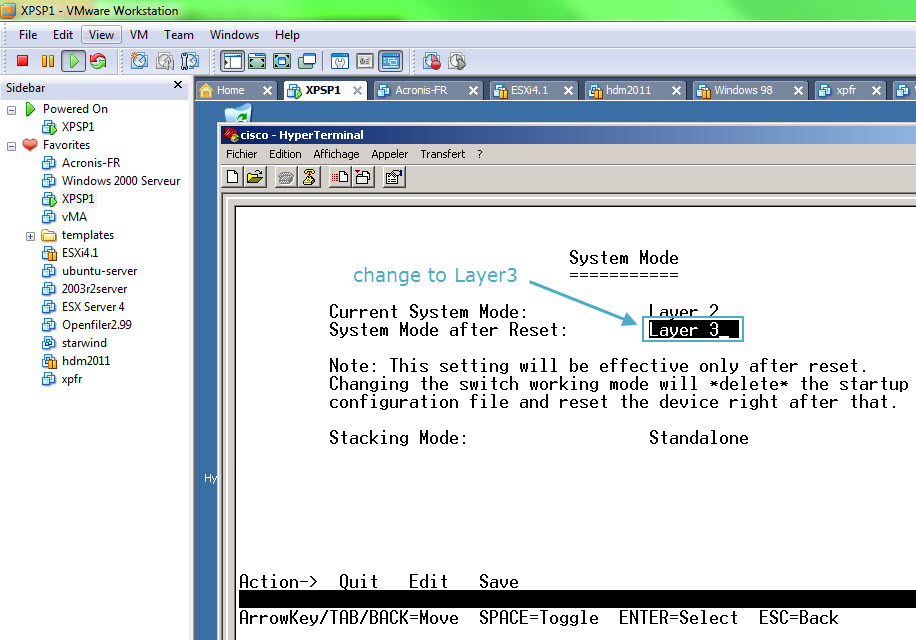Disconnect the call in HyperTerminal
This screenshot has height=640, width=916.
[308, 177]
